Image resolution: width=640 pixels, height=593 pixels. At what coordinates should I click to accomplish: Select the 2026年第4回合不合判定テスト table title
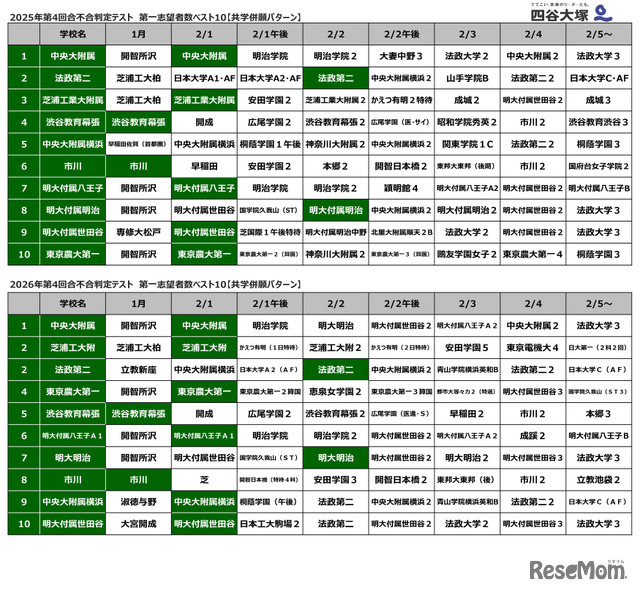pos(155,284)
